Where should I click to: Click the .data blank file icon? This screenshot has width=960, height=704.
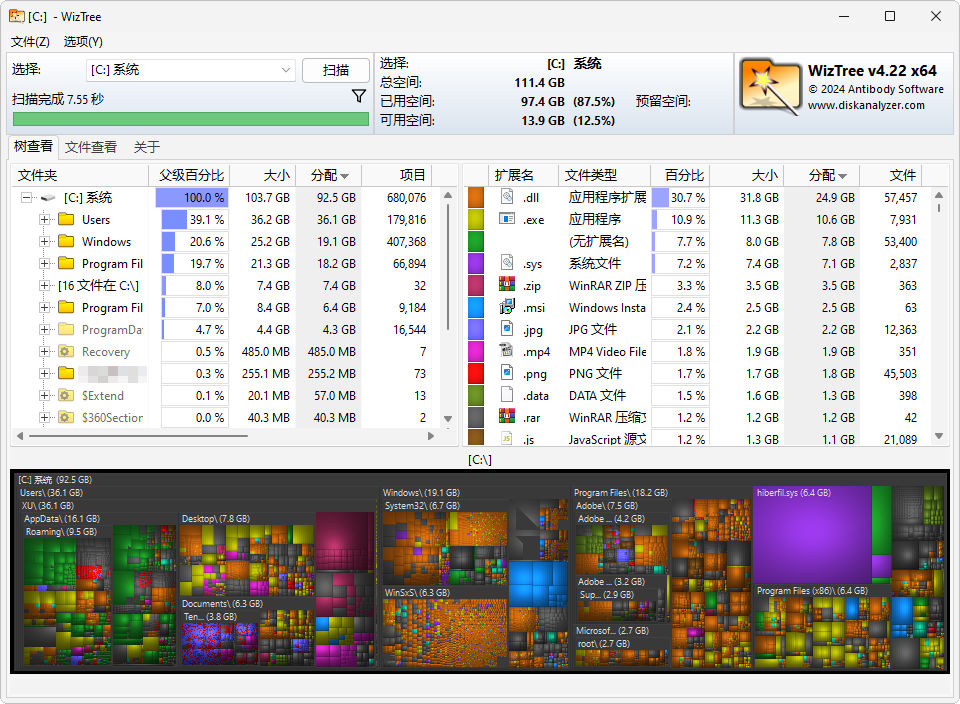(x=507, y=394)
